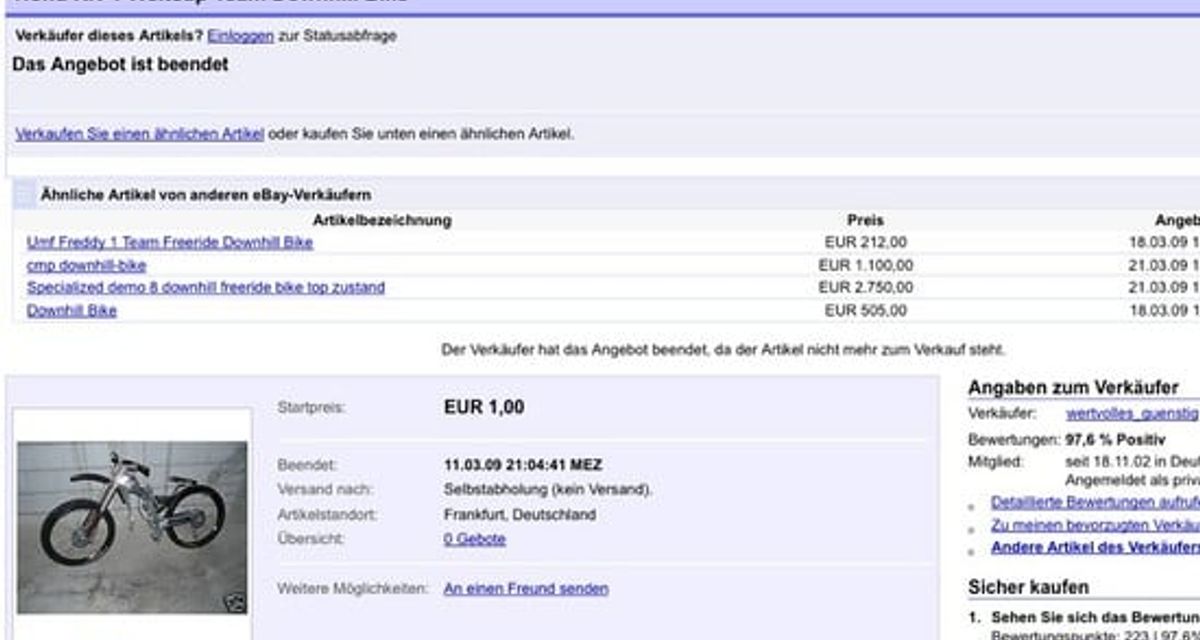Open the cmp downhill-bike listing

[x=86, y=265]
